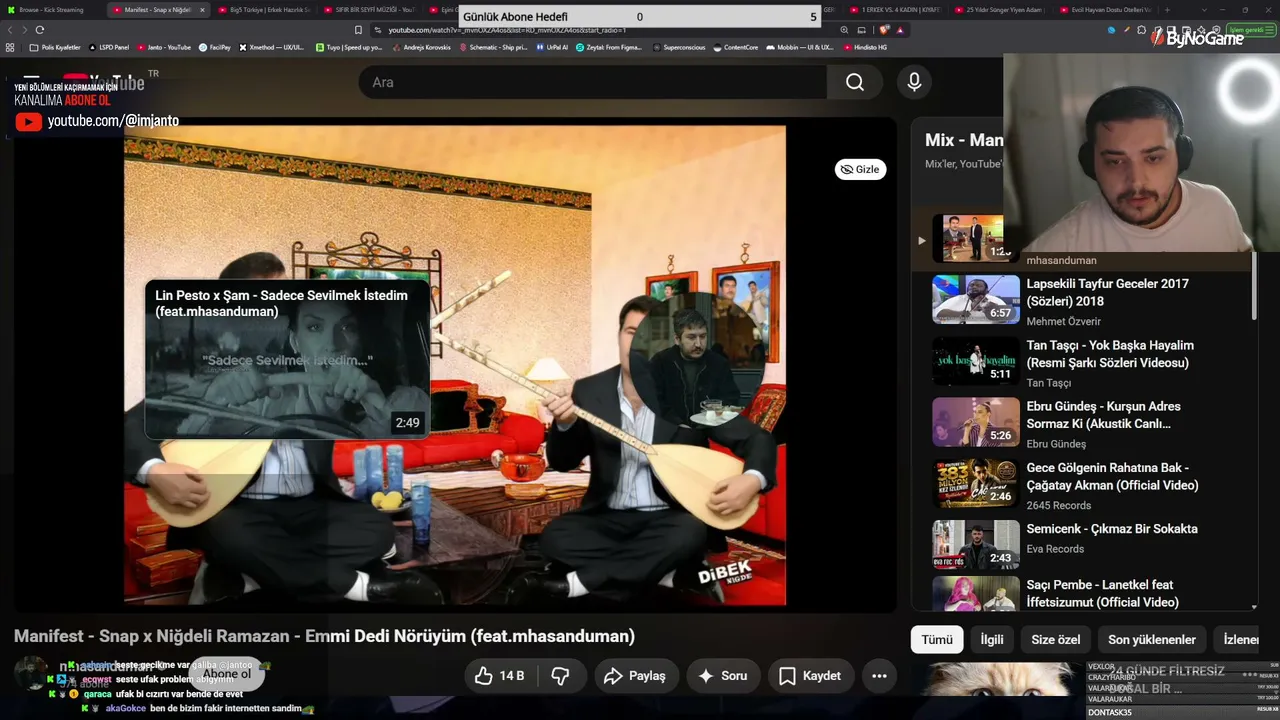Image resolution: width=1280 pixels, height=720 pixels.
Task: Open more actions three-dot menu
Action: (879, 676)
